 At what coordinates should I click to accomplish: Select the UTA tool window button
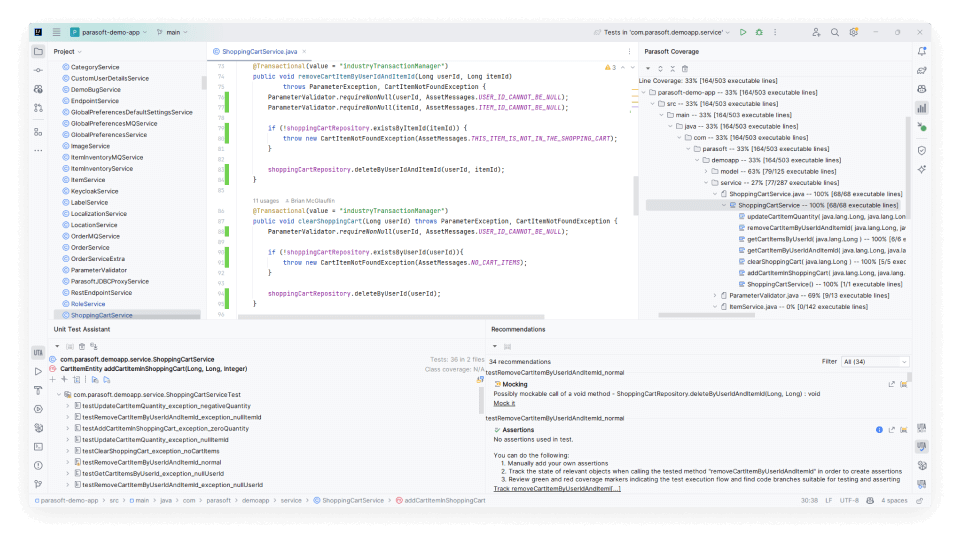[x=38, y=353]
